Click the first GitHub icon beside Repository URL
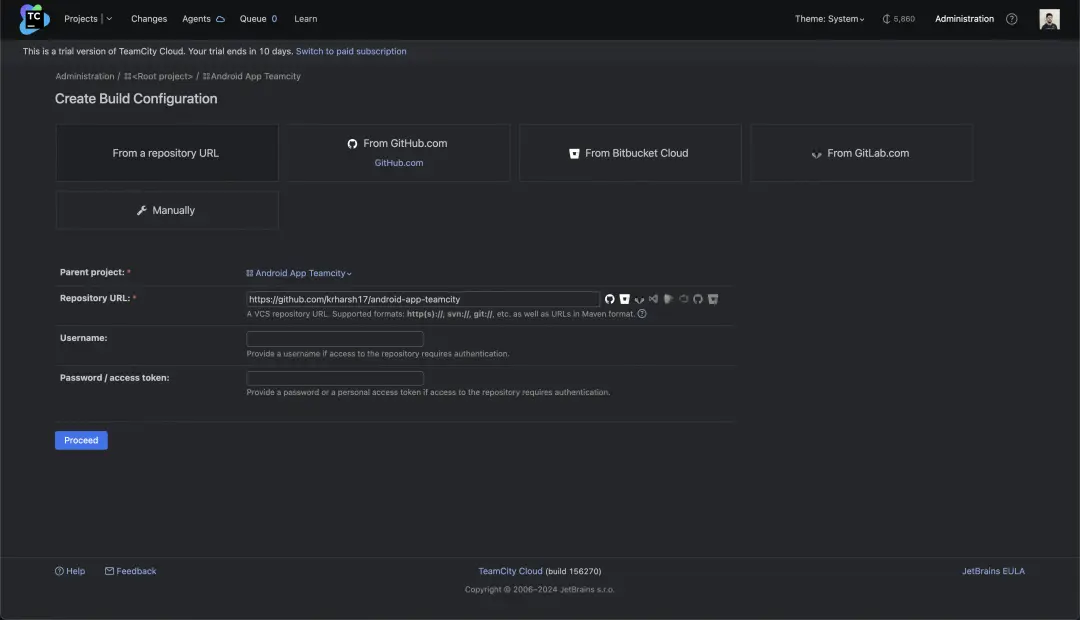 (x=610, y=299)
